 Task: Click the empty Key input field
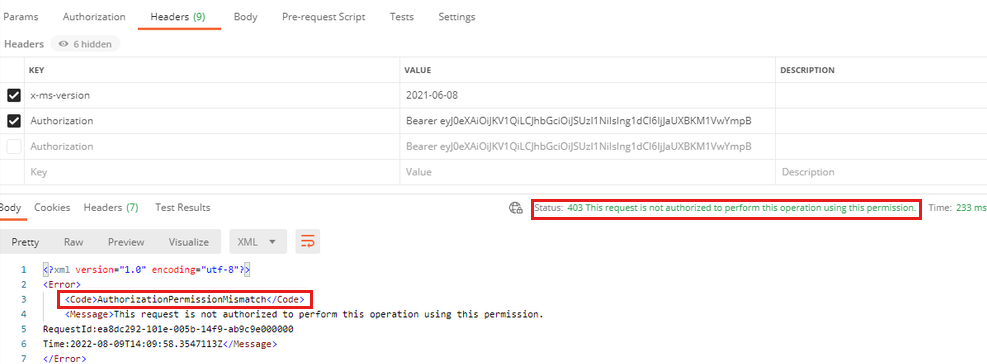212,172
